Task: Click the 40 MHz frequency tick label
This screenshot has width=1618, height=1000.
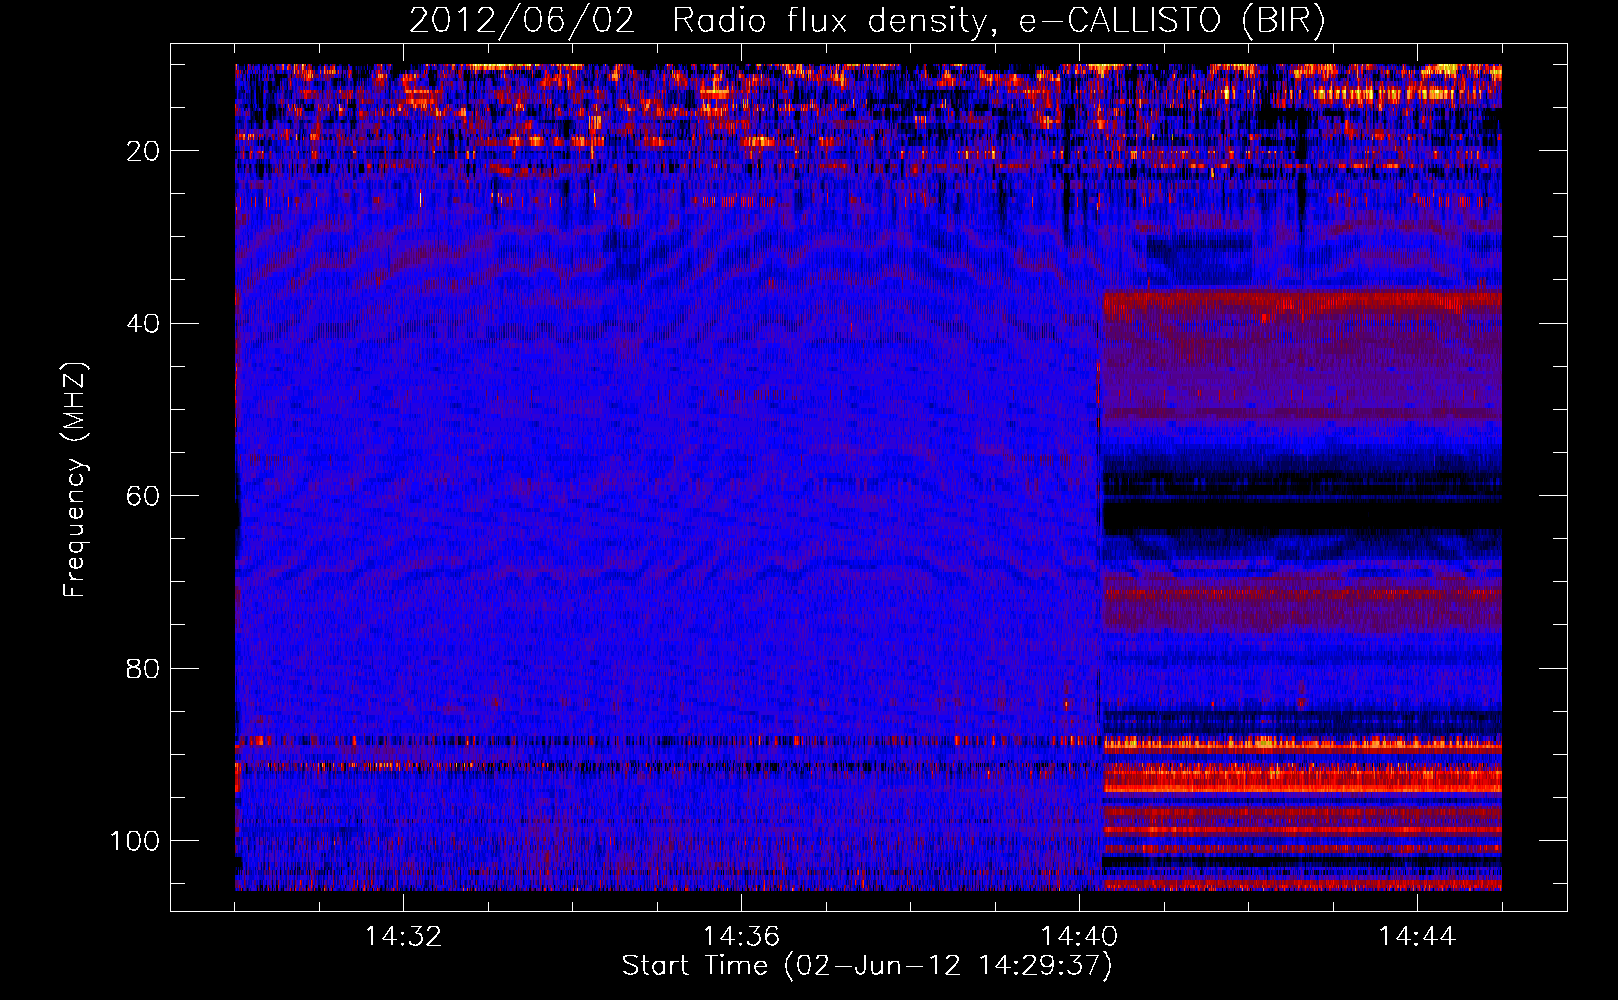Action: pos(143,324)
